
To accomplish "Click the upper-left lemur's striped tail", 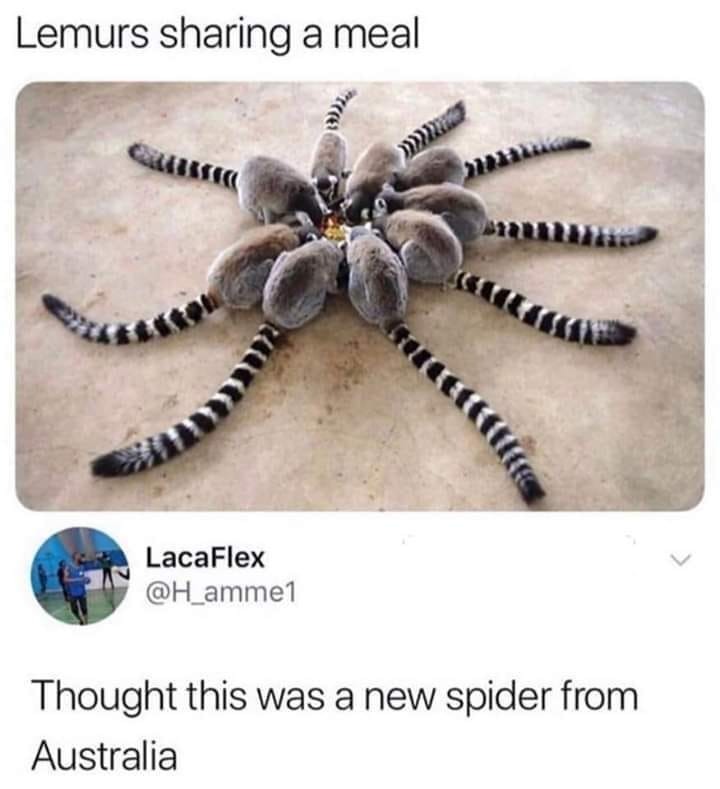I will coord(184,165).
